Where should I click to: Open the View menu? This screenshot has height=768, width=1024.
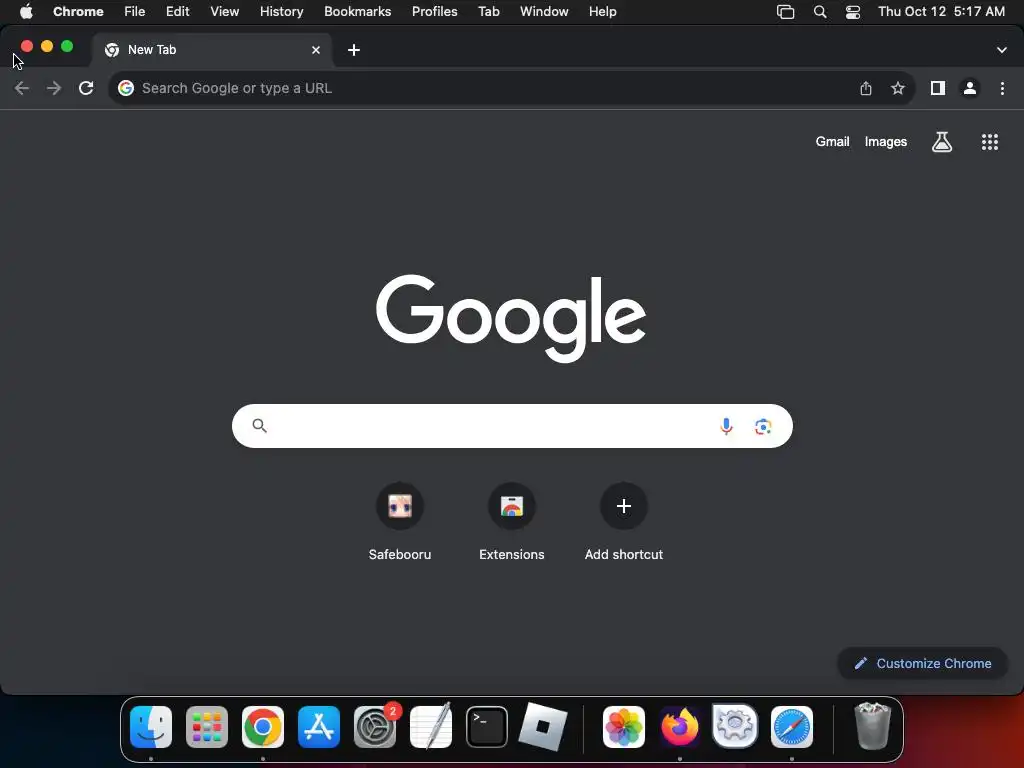pyautogui.click(x=224, y=12)
